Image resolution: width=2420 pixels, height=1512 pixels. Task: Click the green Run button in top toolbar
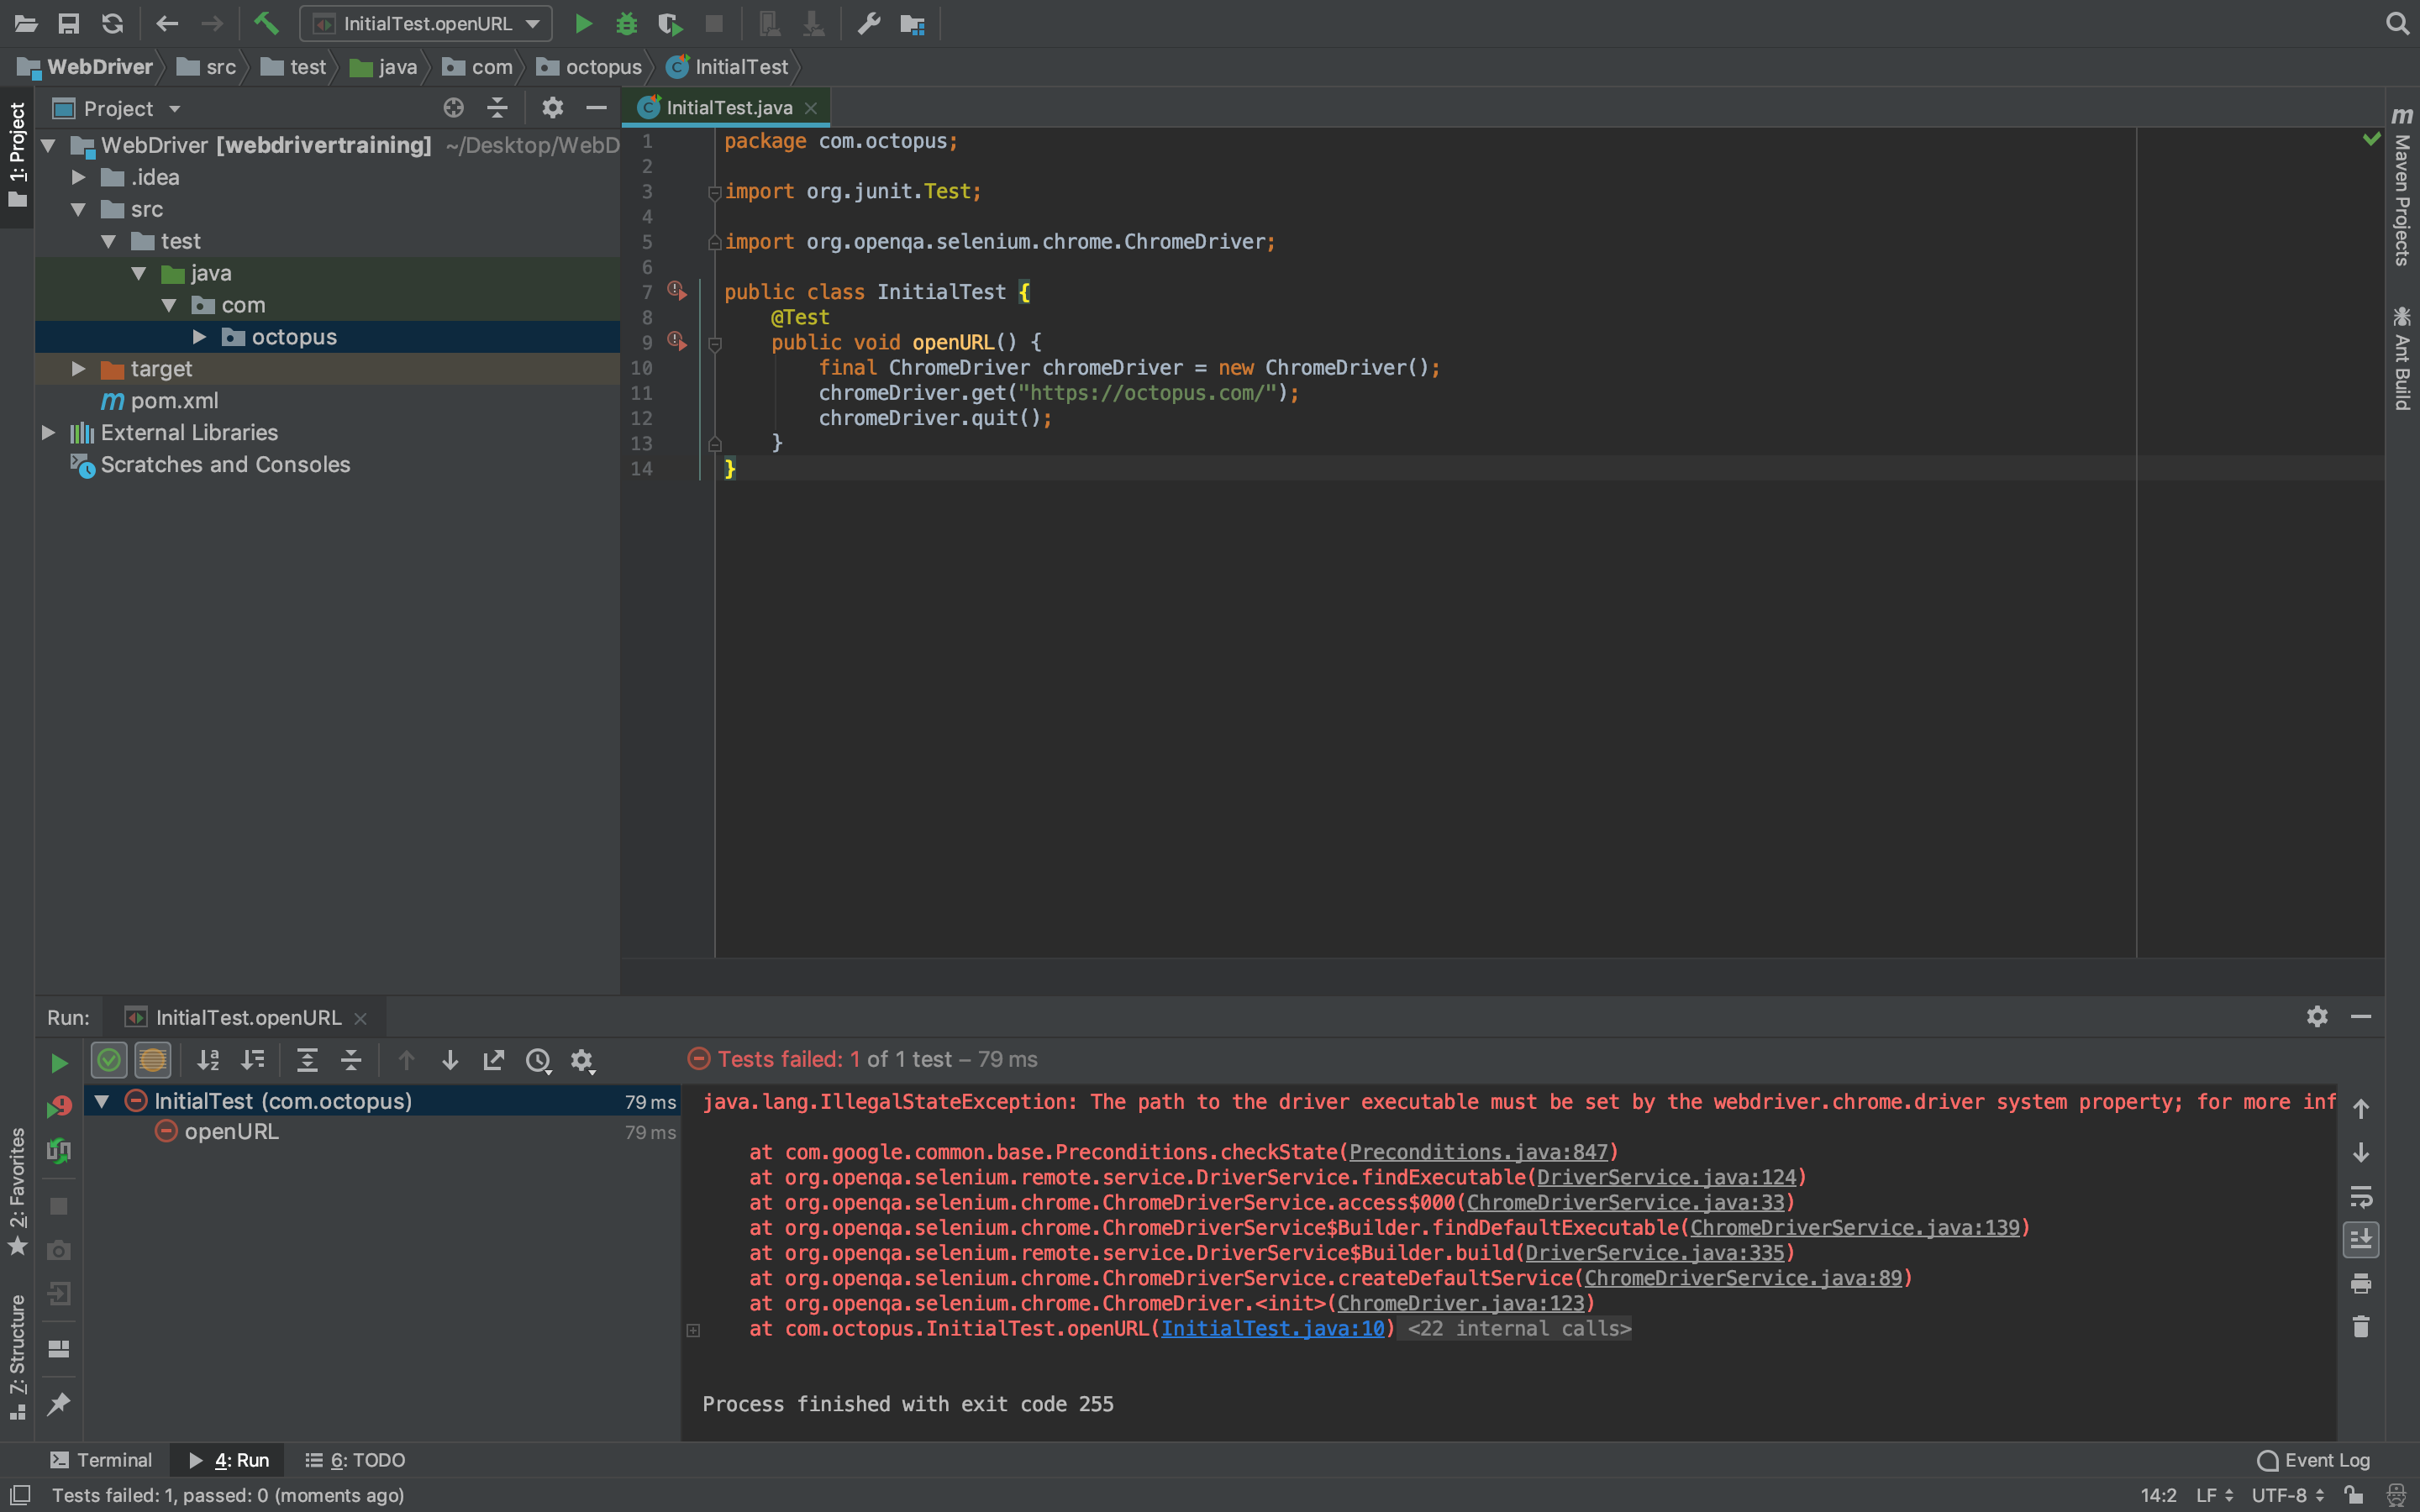[583, 23]
